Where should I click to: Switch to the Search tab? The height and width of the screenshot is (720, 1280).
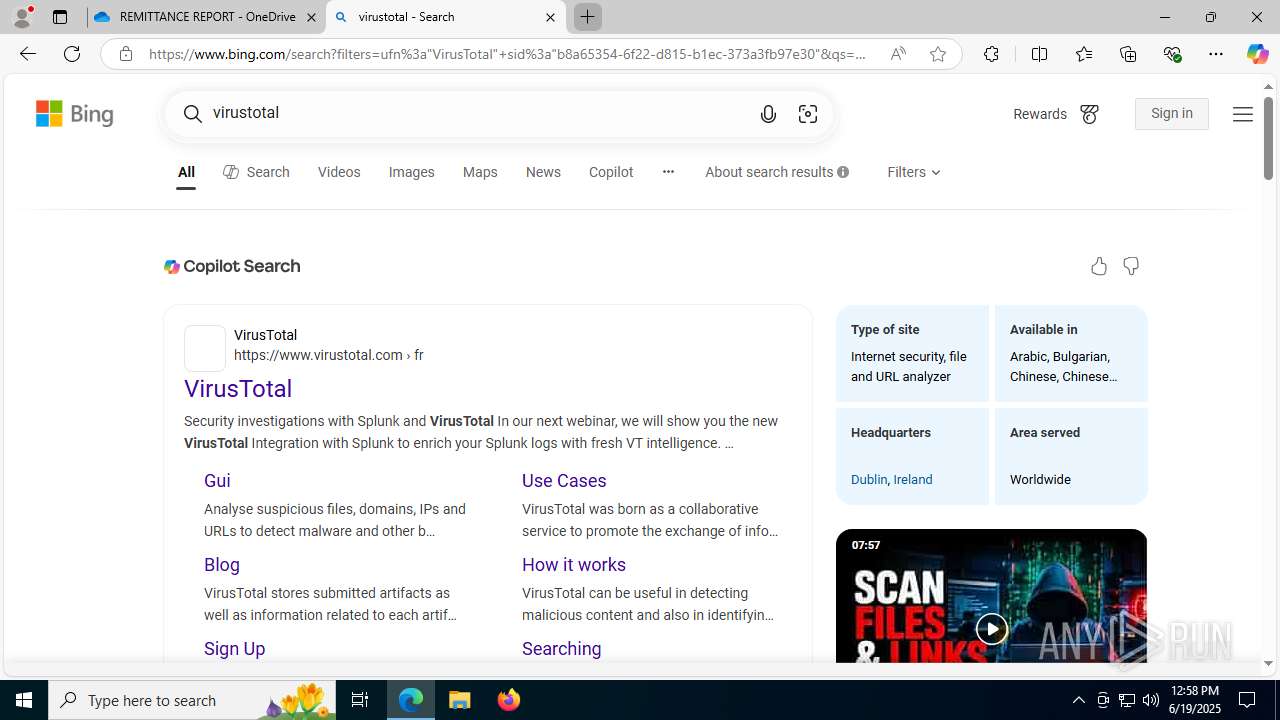(x=256, y=172)
